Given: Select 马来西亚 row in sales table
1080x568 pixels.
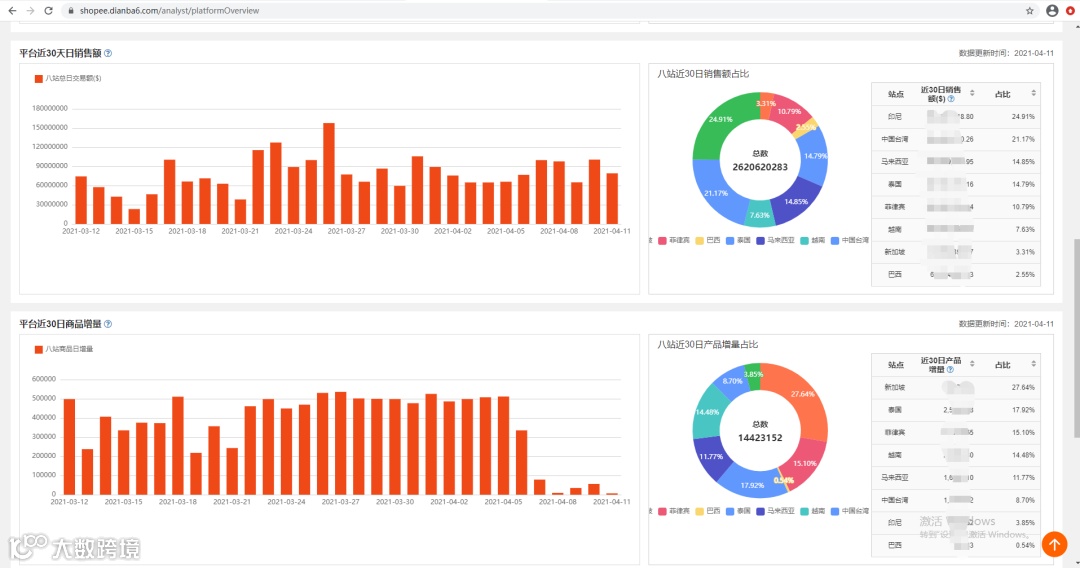Looking at the screenshot, I should (x=956, y=162).
